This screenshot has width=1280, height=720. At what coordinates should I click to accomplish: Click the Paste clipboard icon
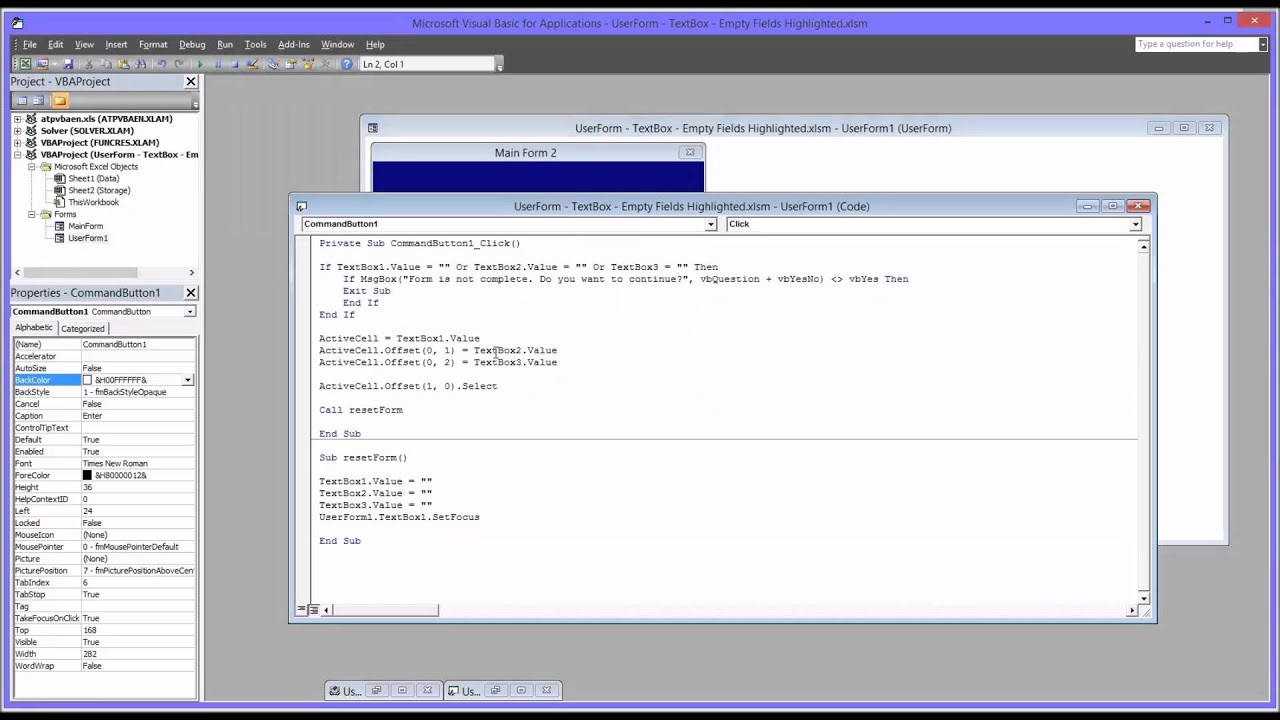tap(123, 64)
